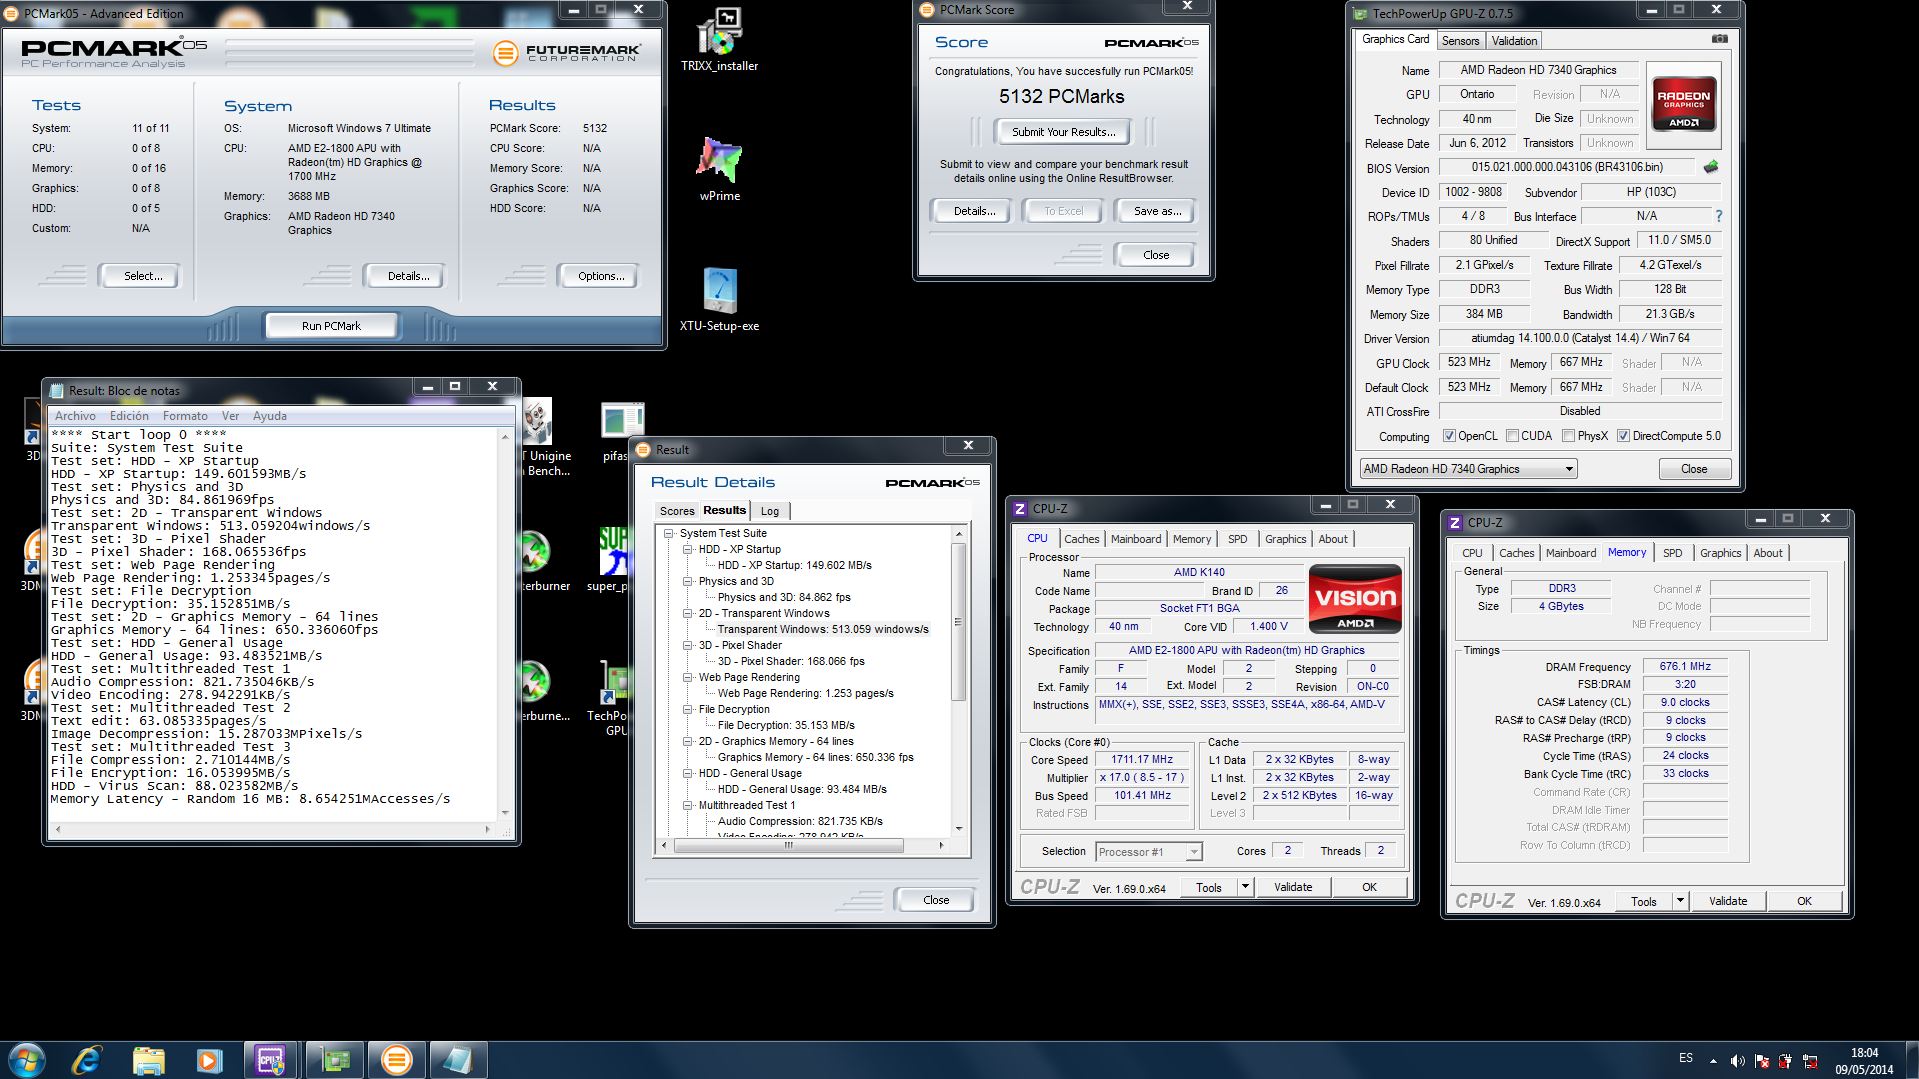1919x1079 pixels.
Task: Click the Futuremark logo in PCMark05
Action: [568, 52]
